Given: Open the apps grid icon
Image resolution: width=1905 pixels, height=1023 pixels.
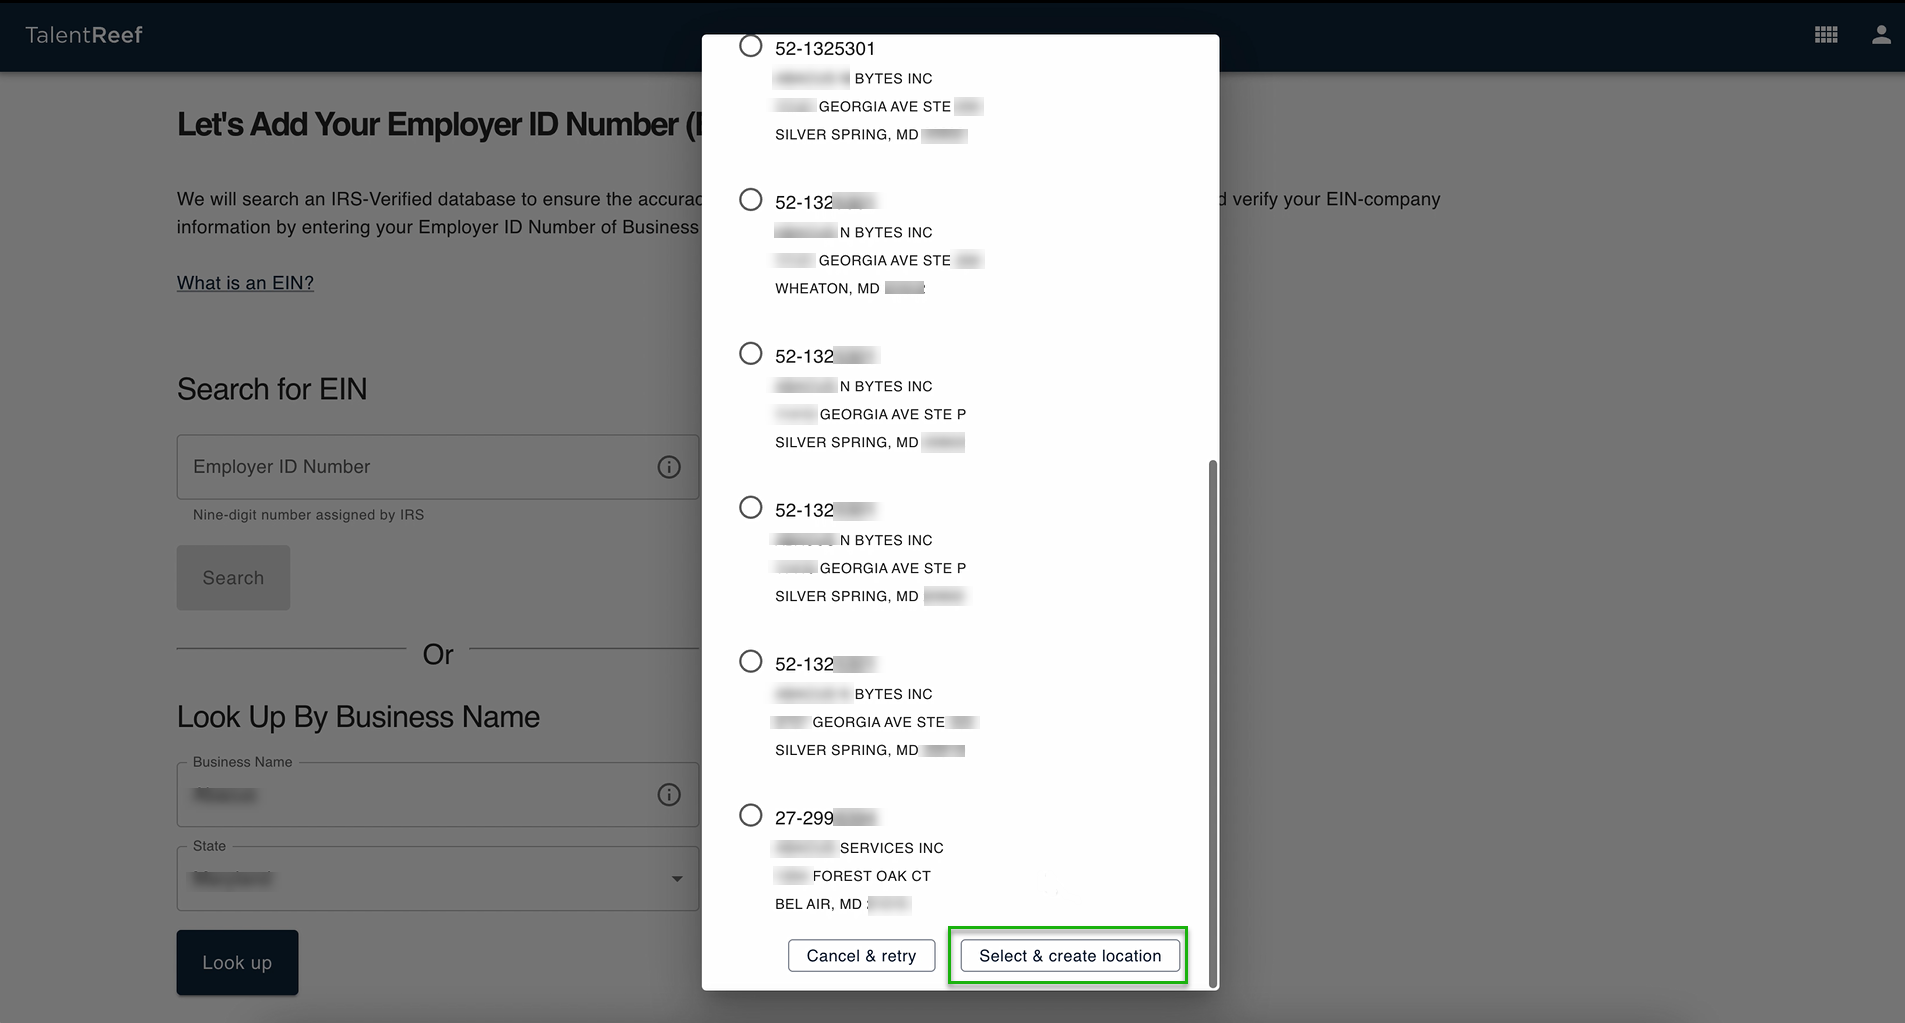Looking at the screenshot, I should point(1825,35).
